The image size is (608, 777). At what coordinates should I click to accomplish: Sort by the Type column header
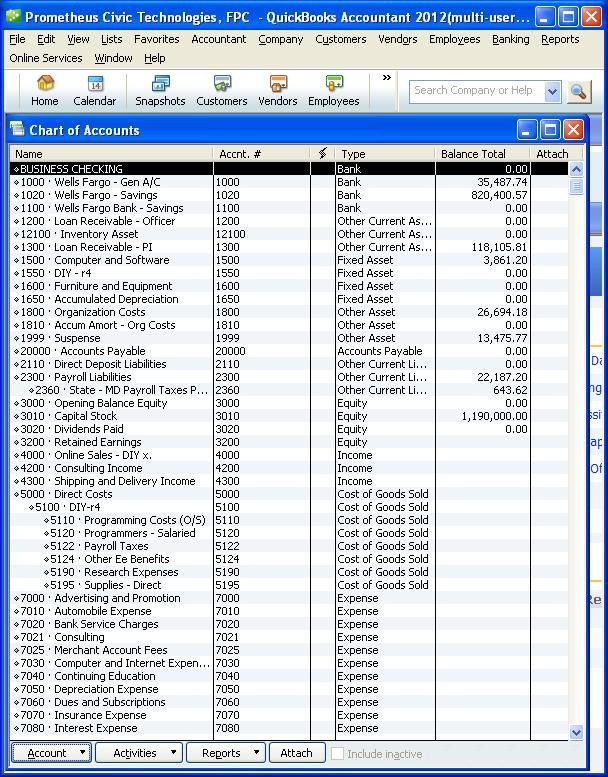click(x=385, y=154)
